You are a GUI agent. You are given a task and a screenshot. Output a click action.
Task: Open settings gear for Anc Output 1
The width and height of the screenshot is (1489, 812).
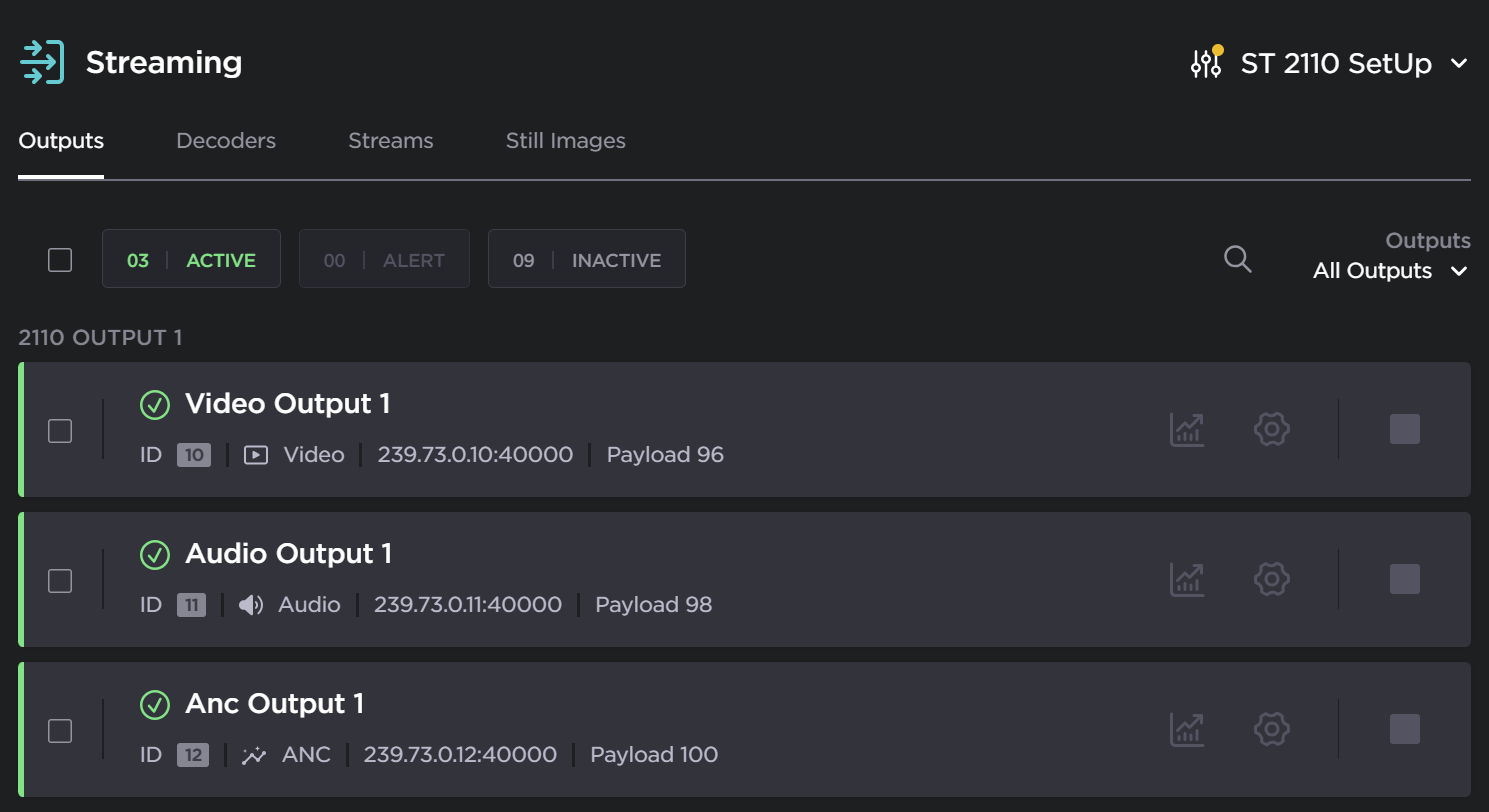[1271, 730]
